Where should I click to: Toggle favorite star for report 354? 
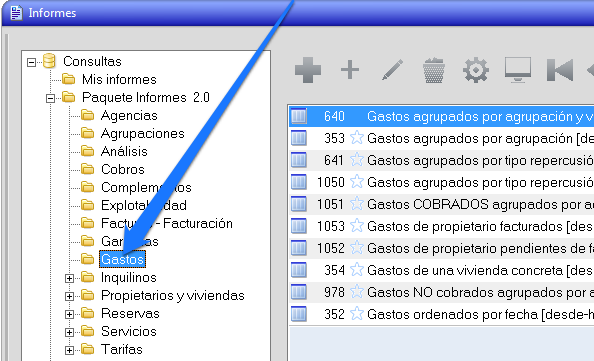[356, 270]
